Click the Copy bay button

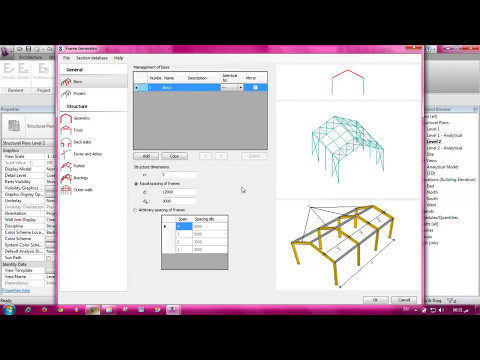pos(174,156)
